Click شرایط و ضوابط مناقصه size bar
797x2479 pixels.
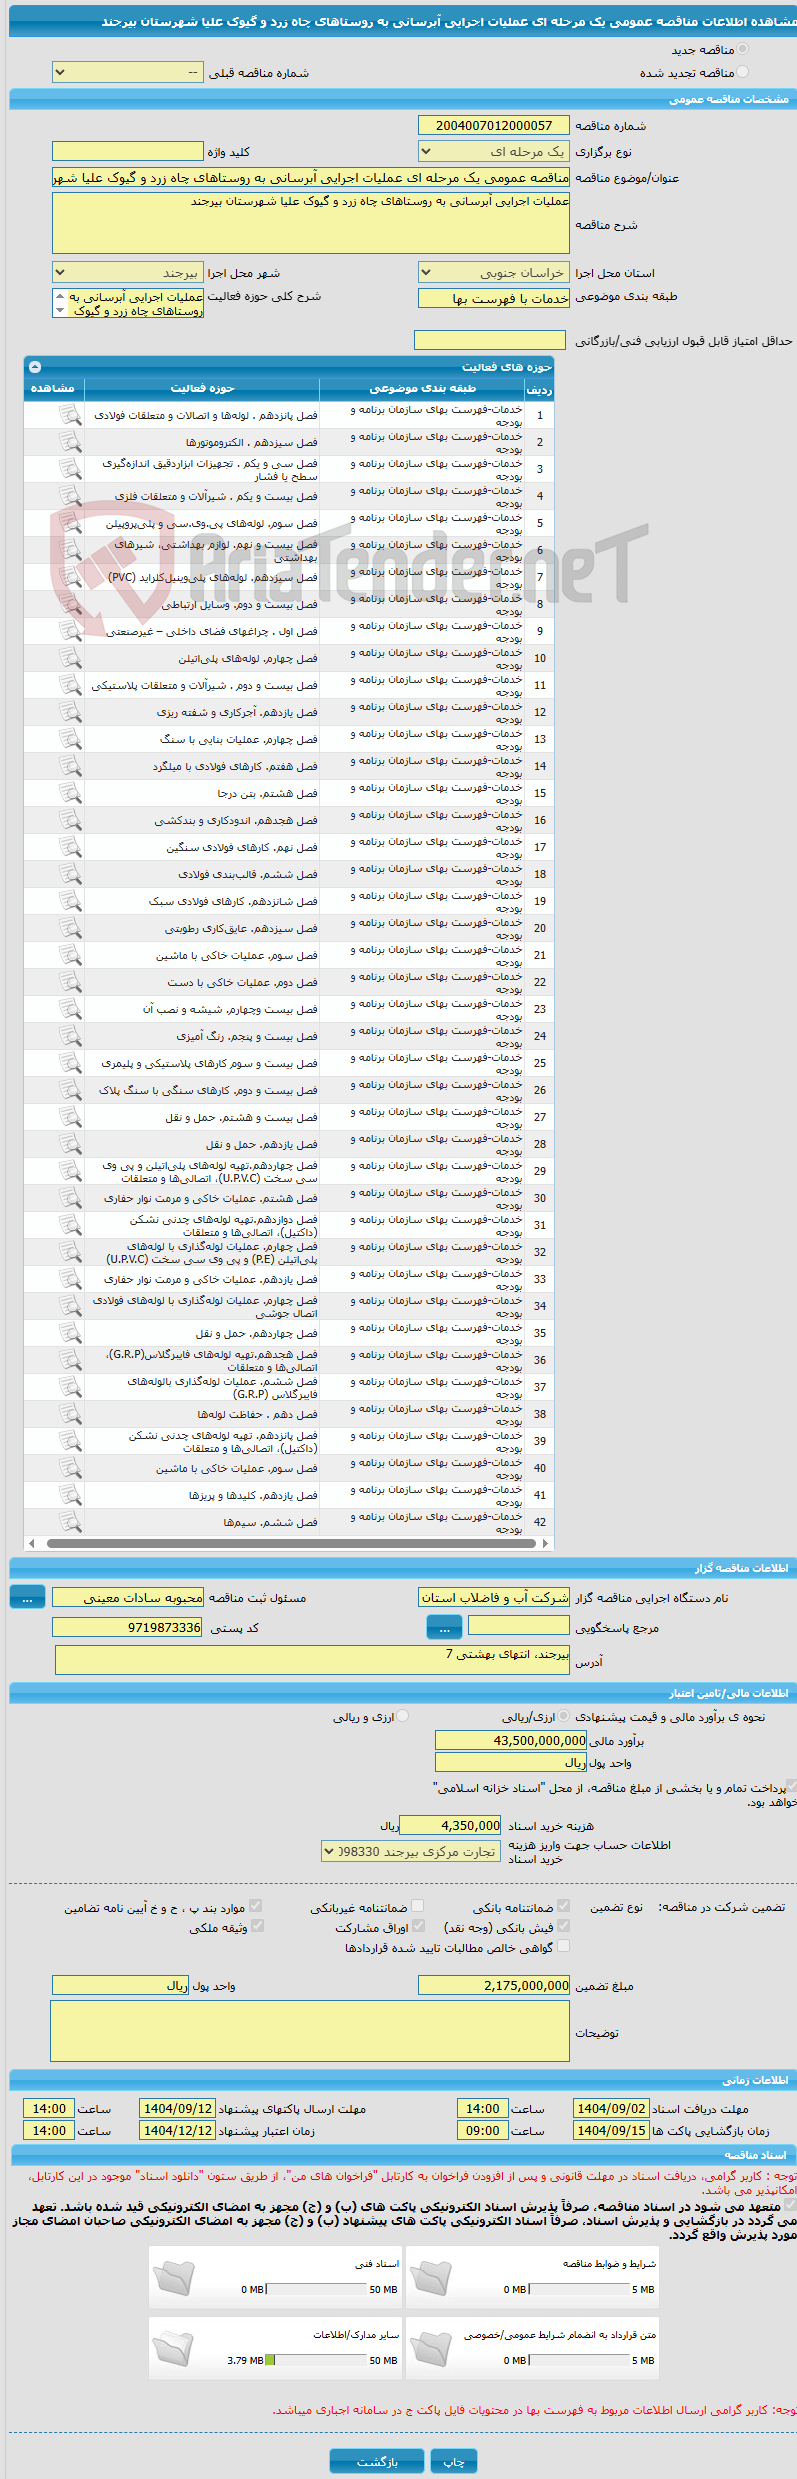[x=579, y=2289]
